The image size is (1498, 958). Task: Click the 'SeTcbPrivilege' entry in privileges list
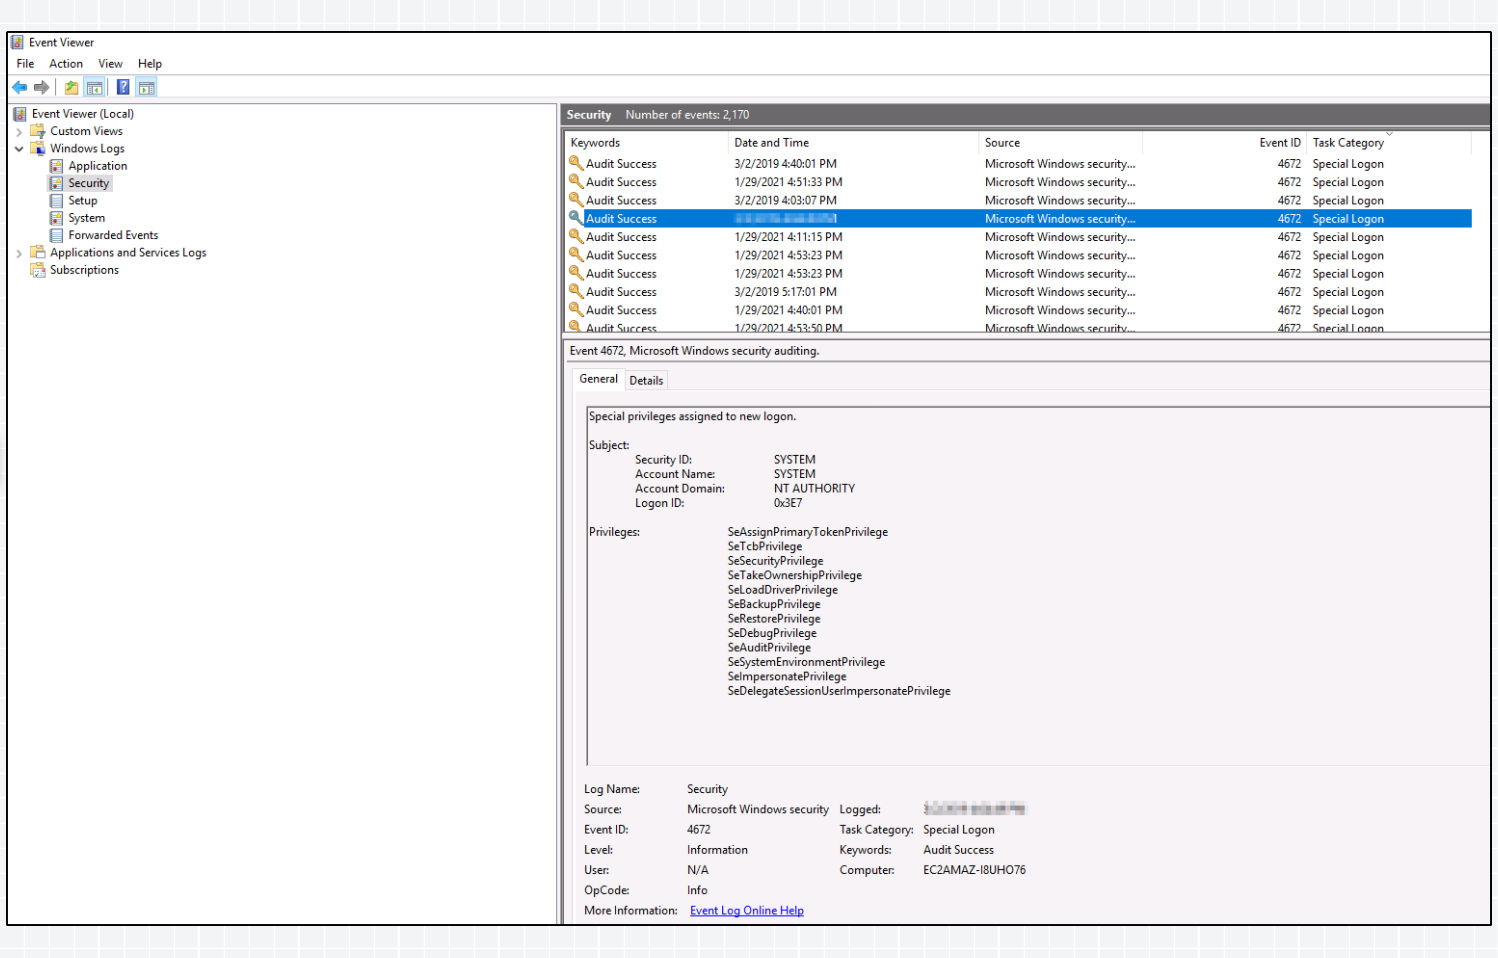coord(765,547)
